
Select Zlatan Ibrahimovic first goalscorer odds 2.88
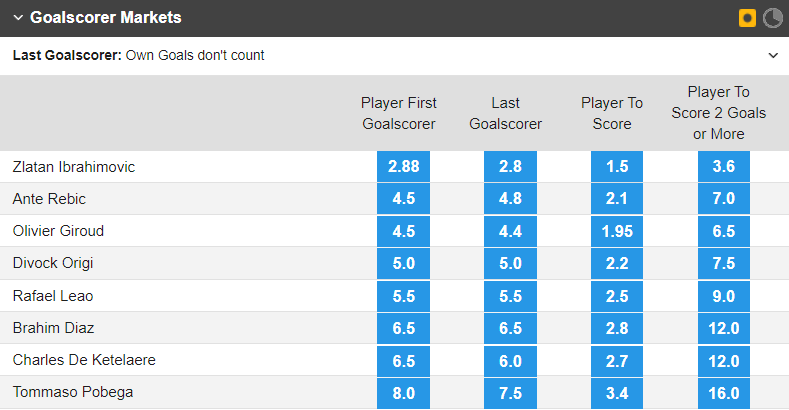(x=404, y=167)
